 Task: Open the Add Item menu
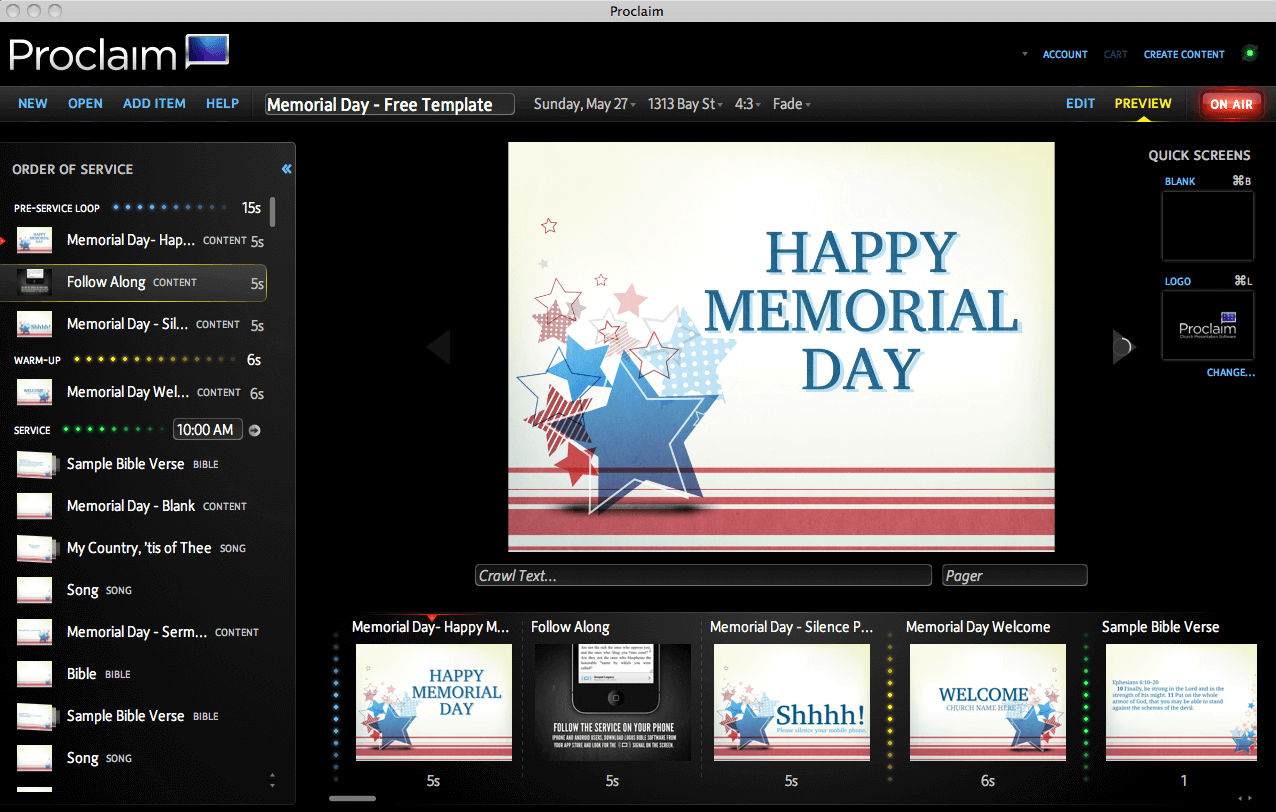[x=154, y=103]
